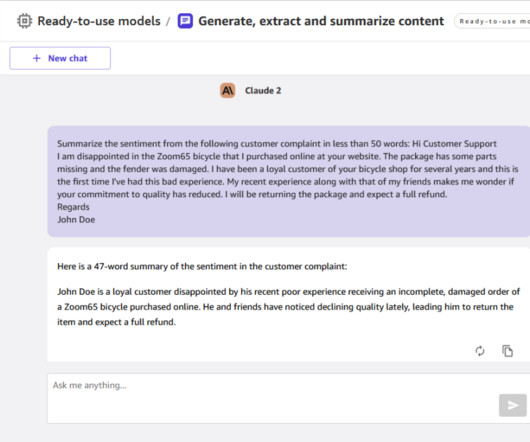This screenshot has width=530, height=442.
Task: Click the Generate, extract and summarize content title
Action: 321,21
